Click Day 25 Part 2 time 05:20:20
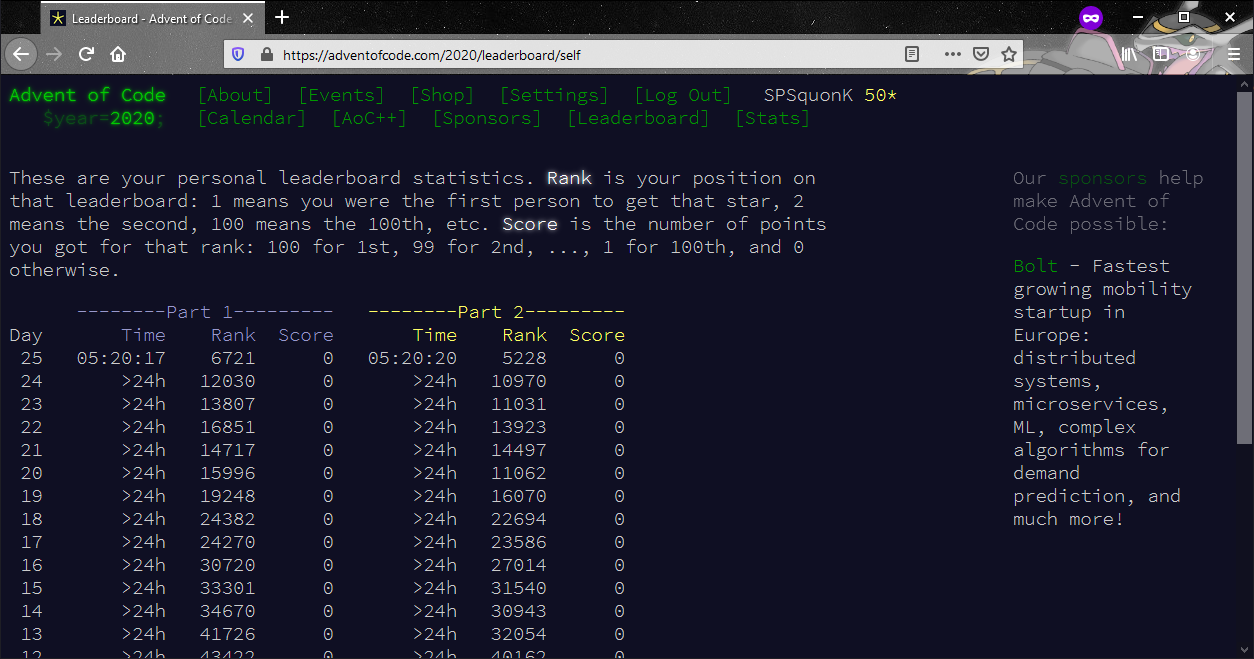This screenshot has width=1254, height=659. 412,358
